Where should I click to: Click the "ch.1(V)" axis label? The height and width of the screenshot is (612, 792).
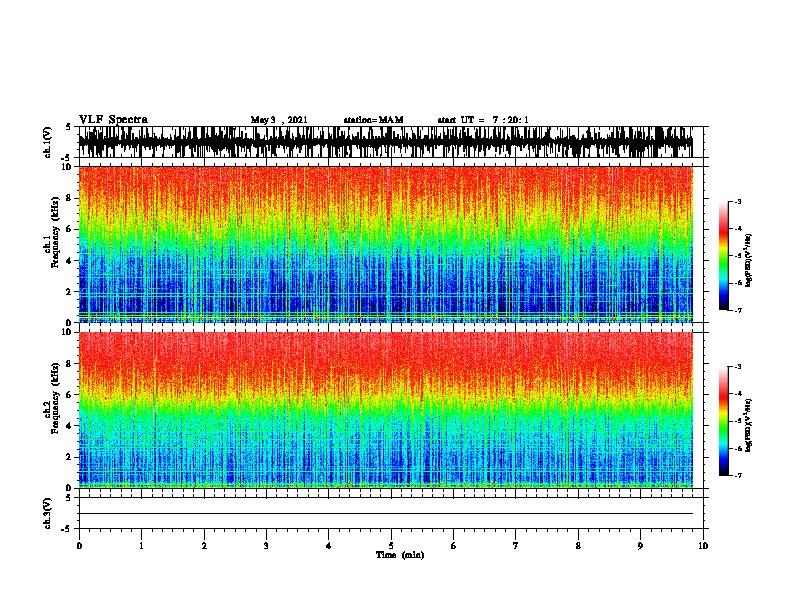click(48, 142)
